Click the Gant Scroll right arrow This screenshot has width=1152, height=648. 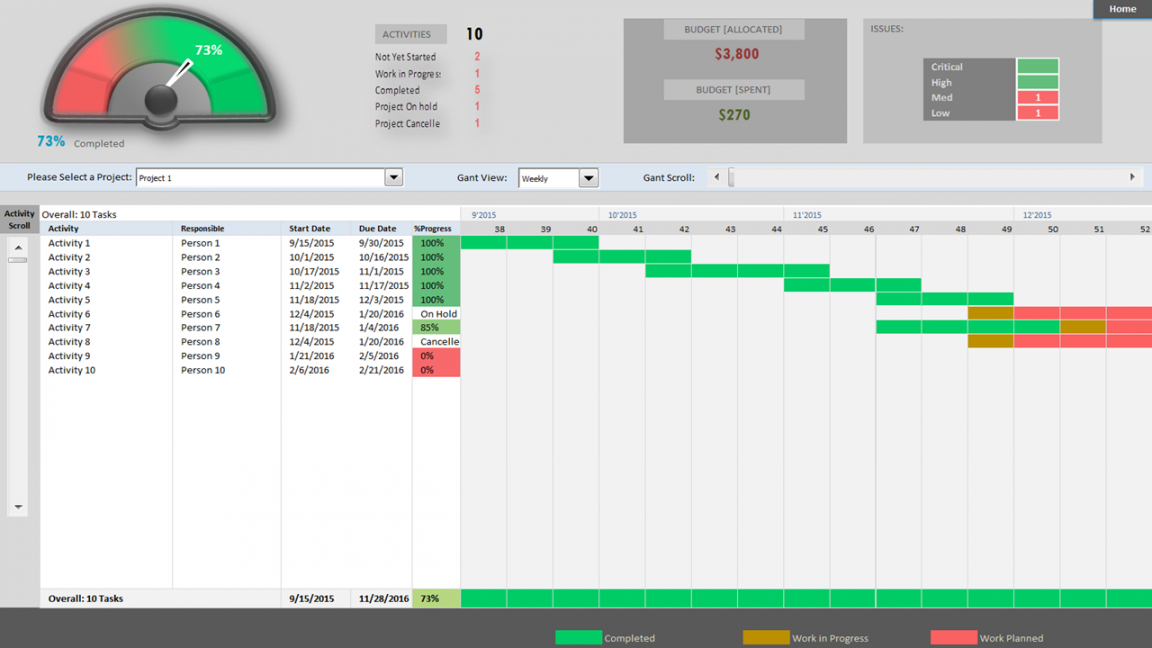[1132, 177]
